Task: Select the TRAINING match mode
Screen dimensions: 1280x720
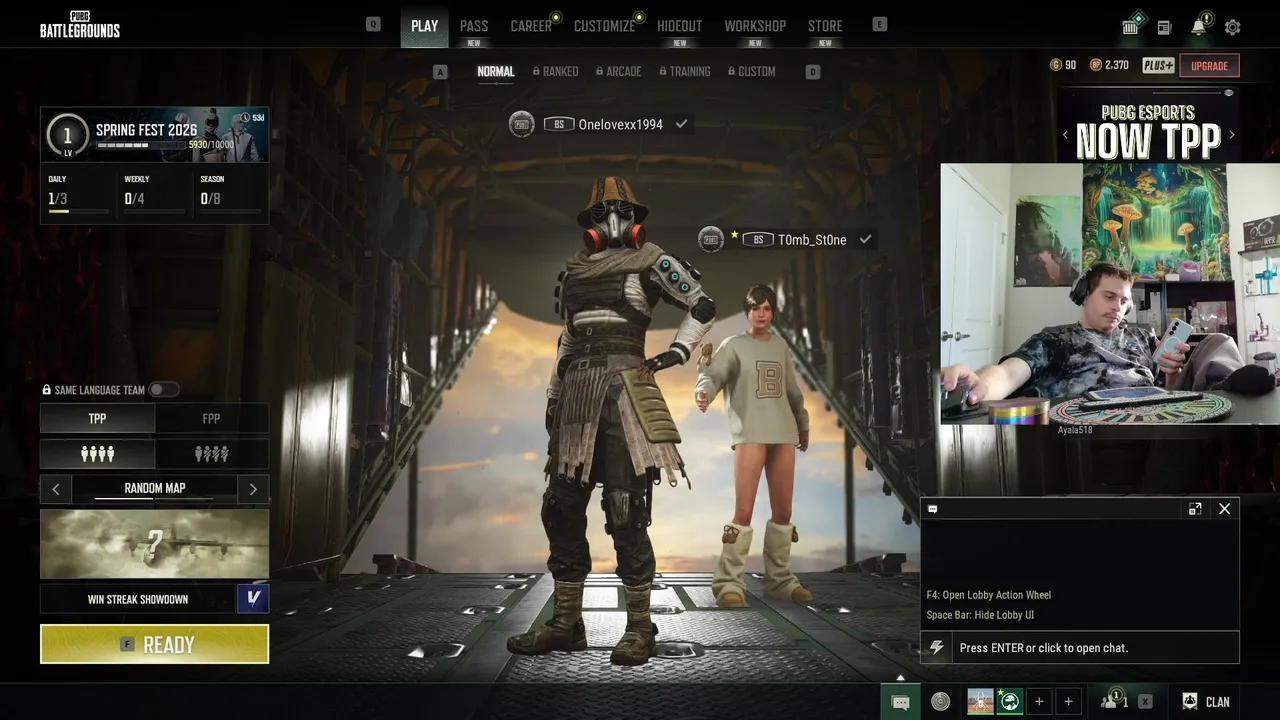Action: pos(685,71)
